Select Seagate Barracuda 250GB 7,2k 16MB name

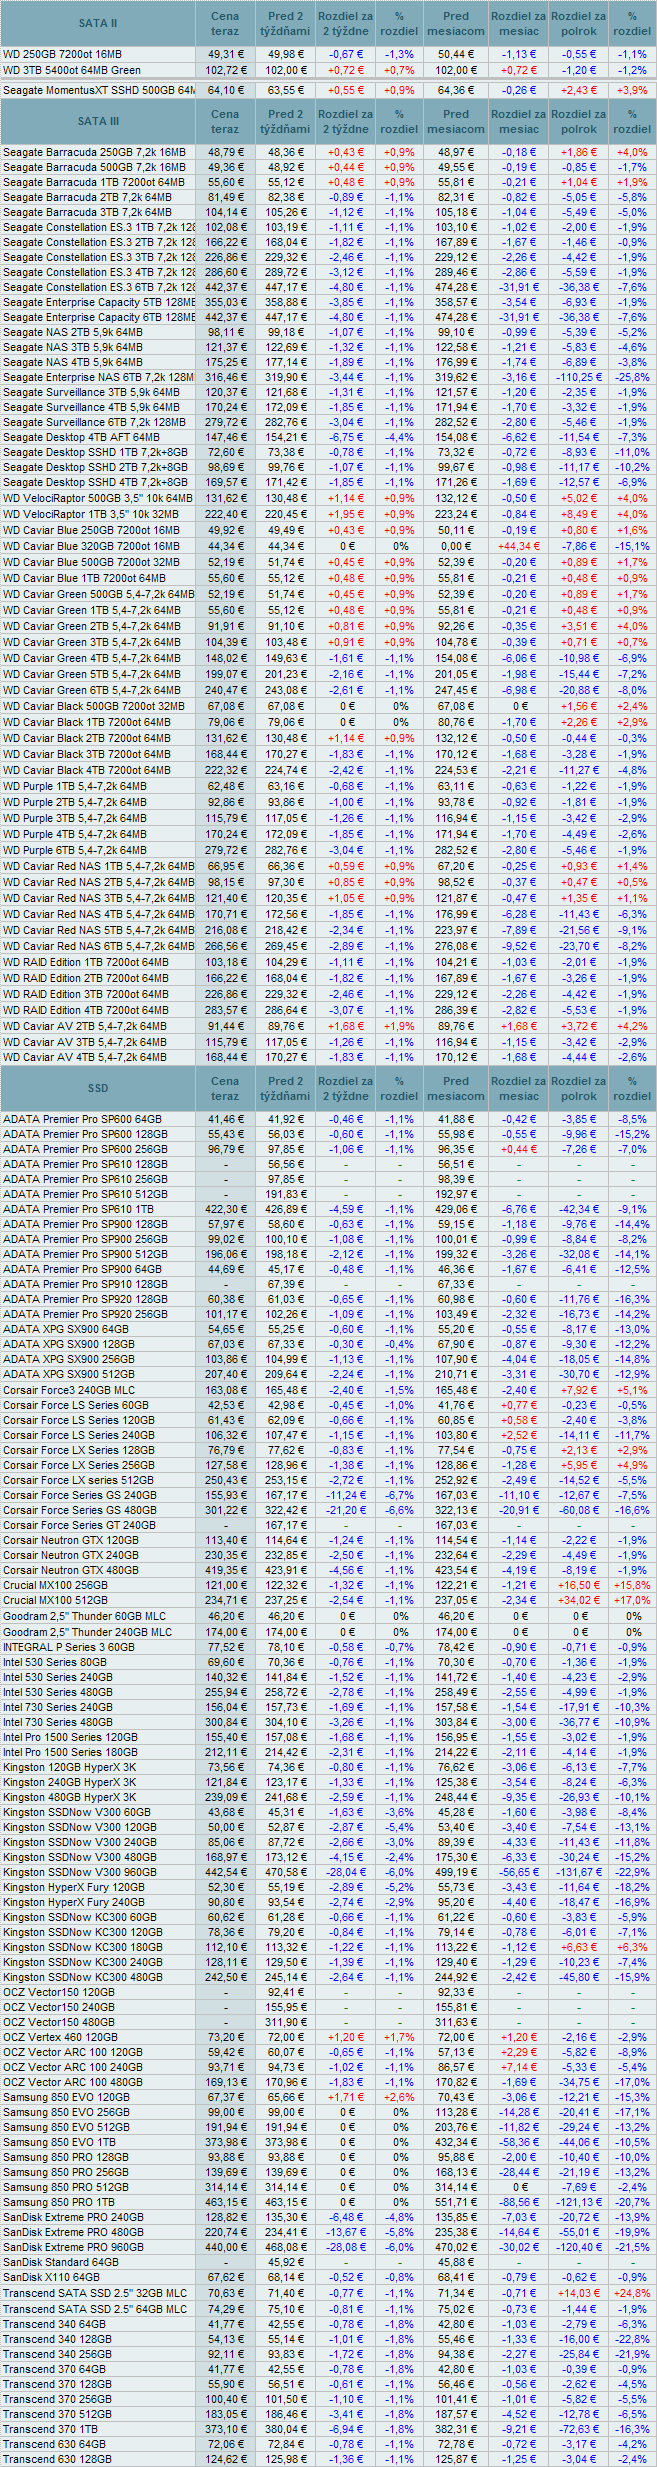[x=93, y=152]
